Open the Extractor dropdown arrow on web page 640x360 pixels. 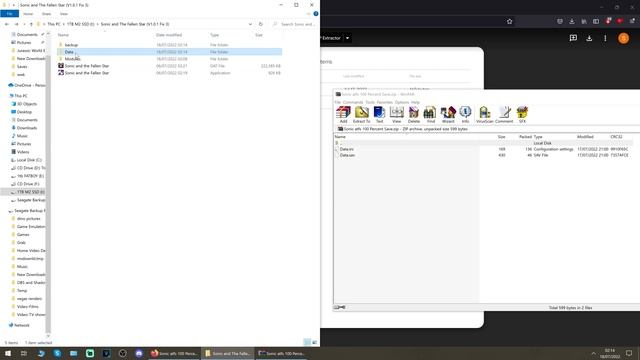[347, 38]
